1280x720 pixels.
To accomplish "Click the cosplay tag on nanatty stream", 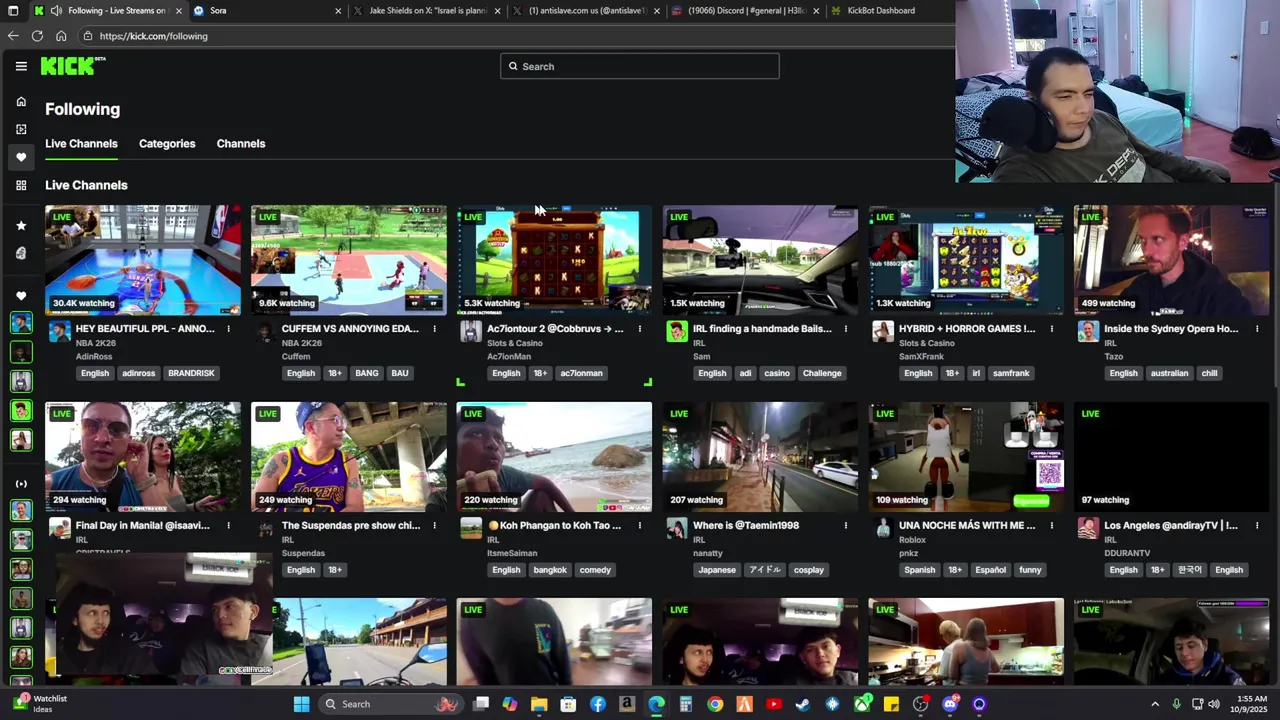I will [x=809, y=570].
